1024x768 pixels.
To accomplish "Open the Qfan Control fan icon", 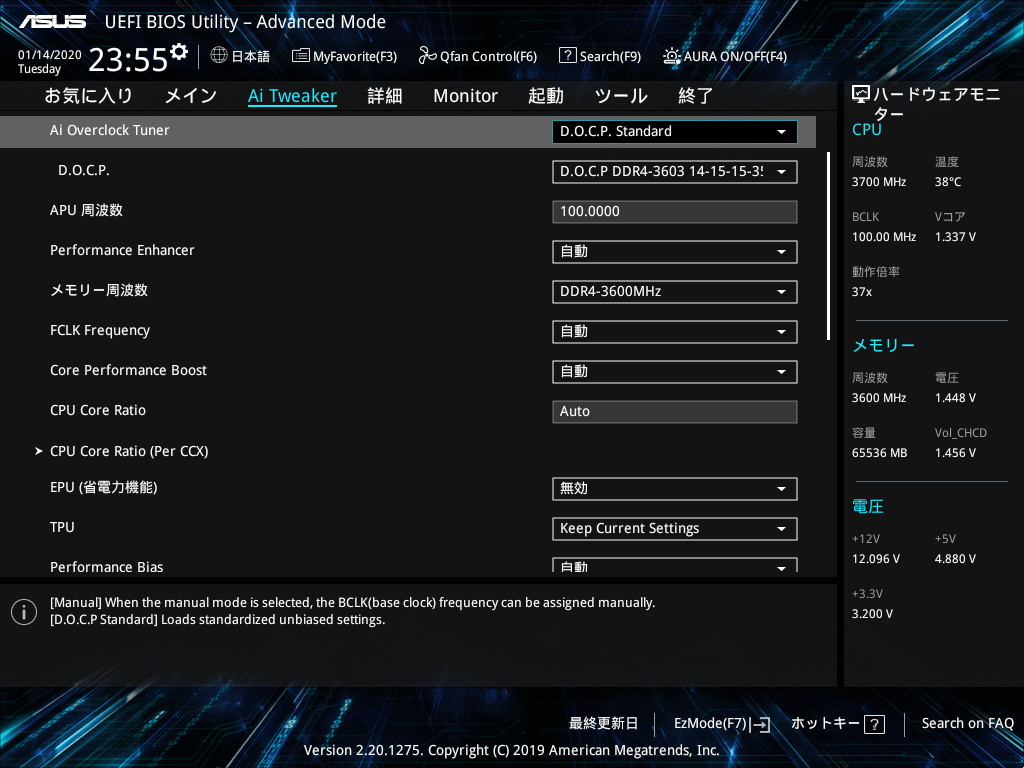I will tap(427, 56).
